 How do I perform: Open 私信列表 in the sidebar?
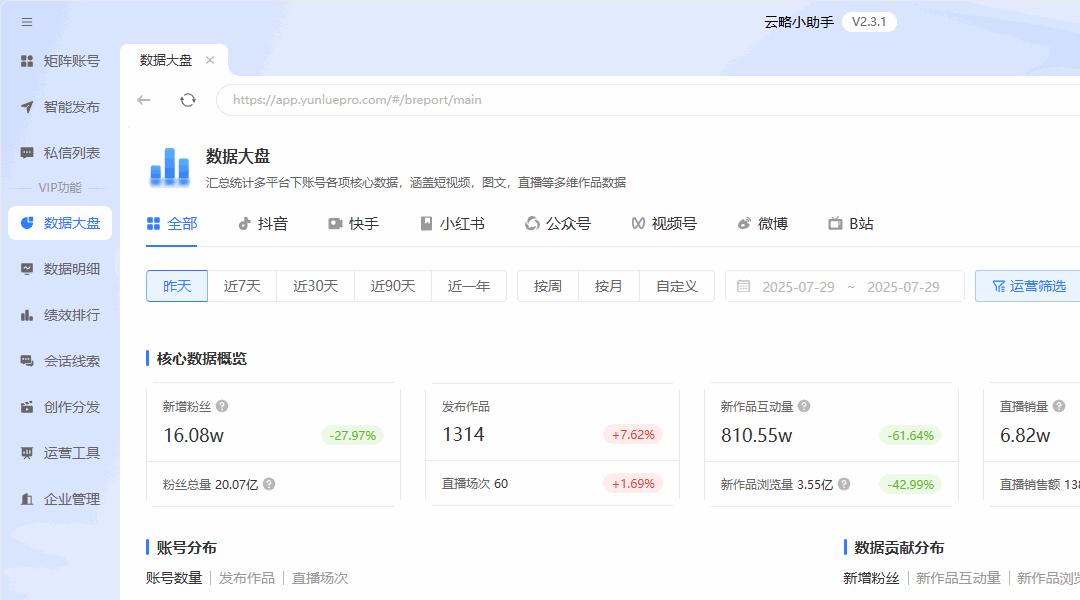pyautogui.click(x=60, y=153)
